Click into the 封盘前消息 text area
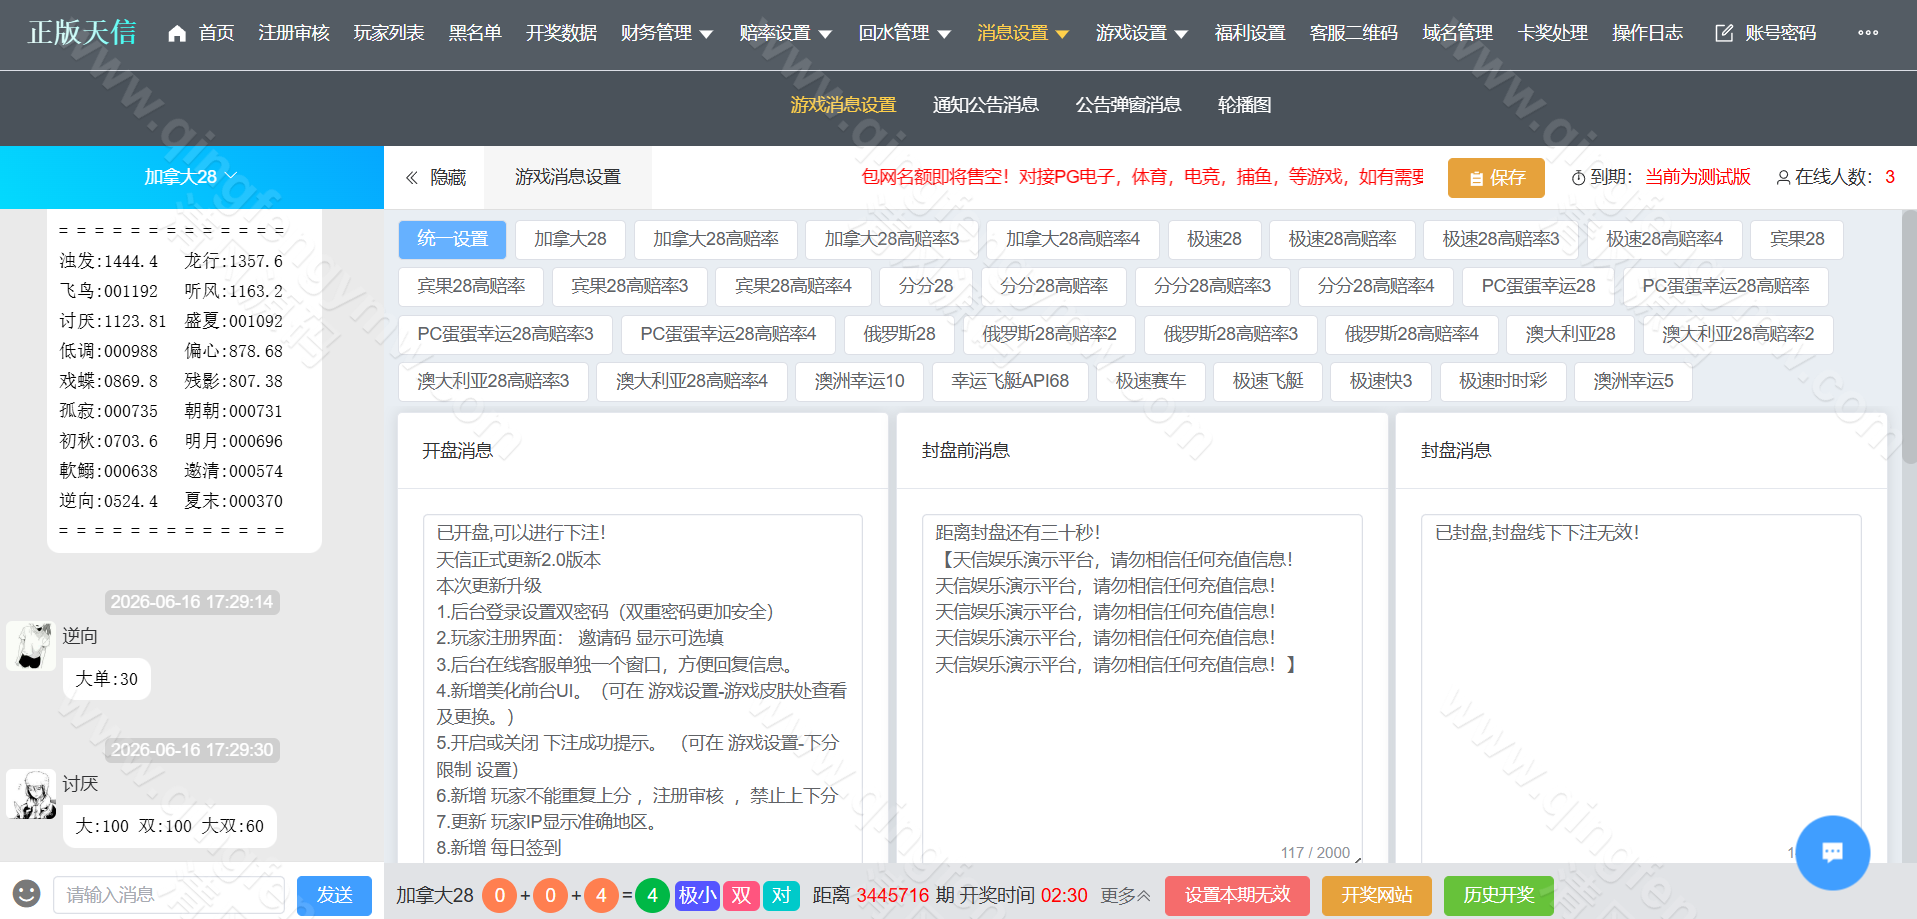The height and width of the screenshot is (919, 1917). click(x=1142, y=689)
